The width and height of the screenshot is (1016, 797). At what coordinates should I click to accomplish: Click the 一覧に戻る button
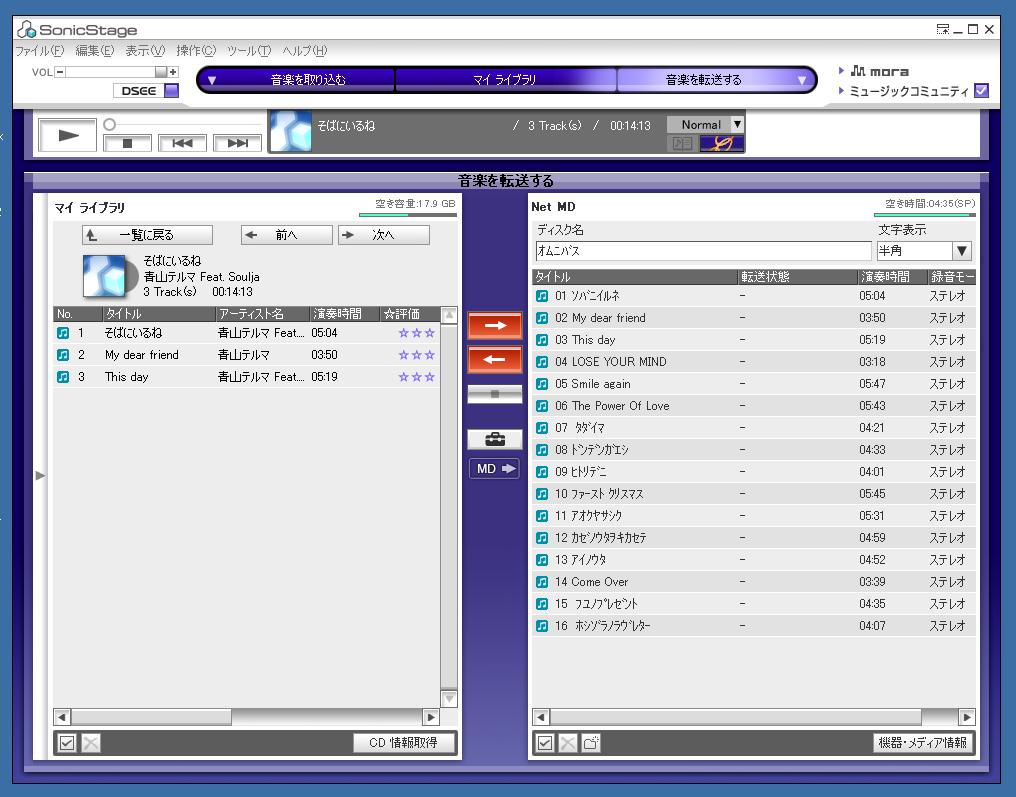point(148,235)
